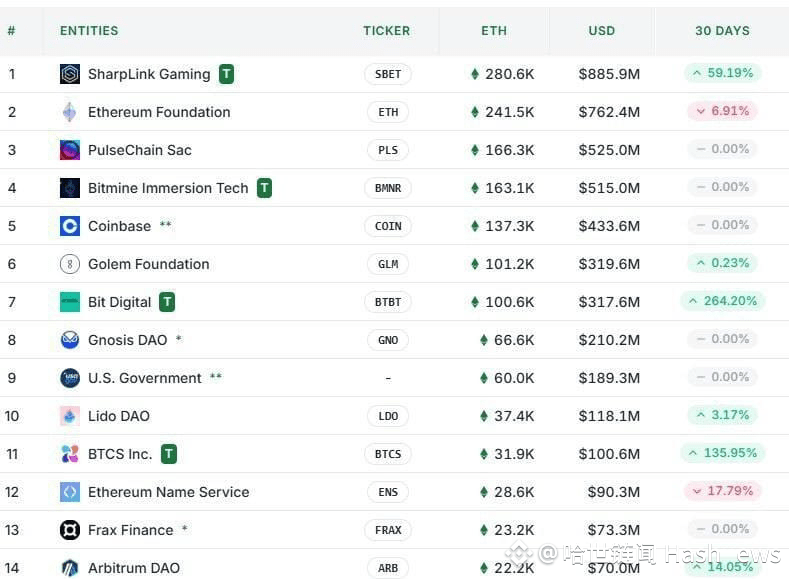Click the ETH diamond icon beside 23.2K
The image size is (789, 579).
point(484,530)
